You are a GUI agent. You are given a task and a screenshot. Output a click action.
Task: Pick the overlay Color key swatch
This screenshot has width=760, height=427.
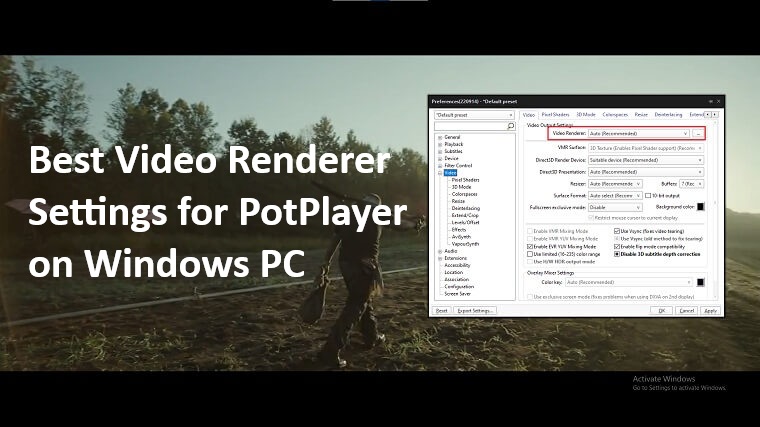(700, 282)
